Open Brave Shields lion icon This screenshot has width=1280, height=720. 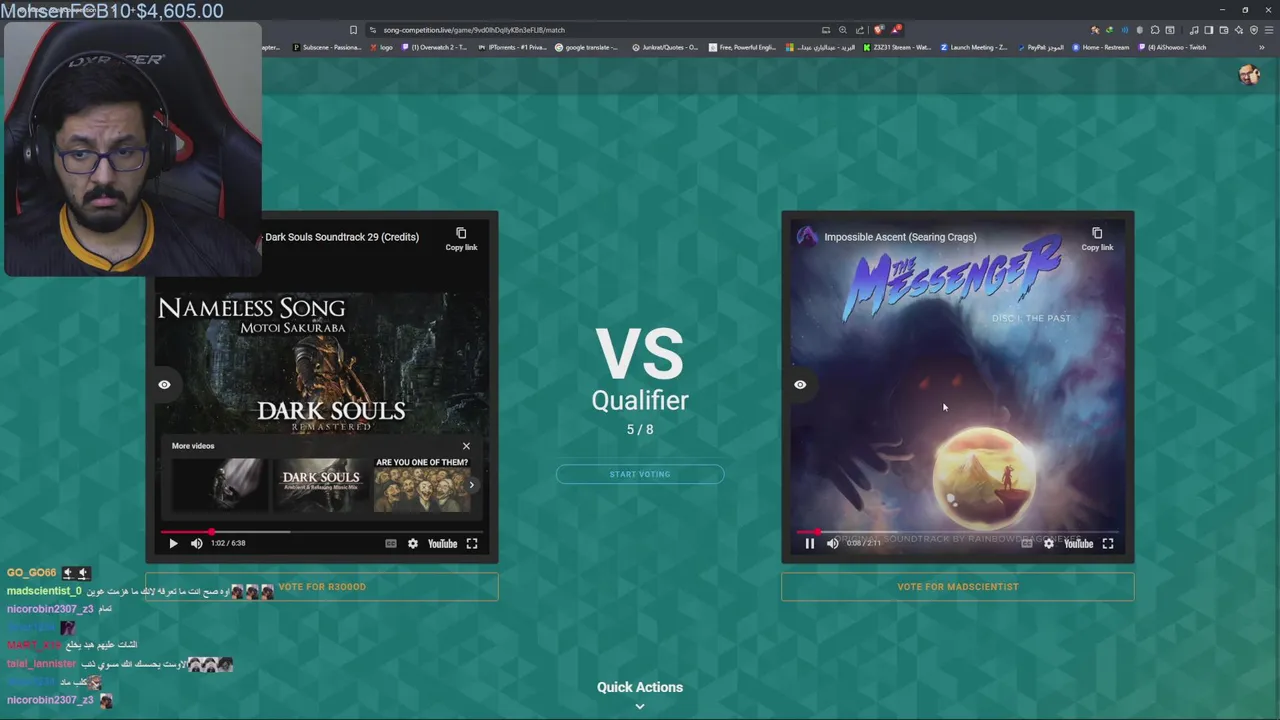point(879,29)
